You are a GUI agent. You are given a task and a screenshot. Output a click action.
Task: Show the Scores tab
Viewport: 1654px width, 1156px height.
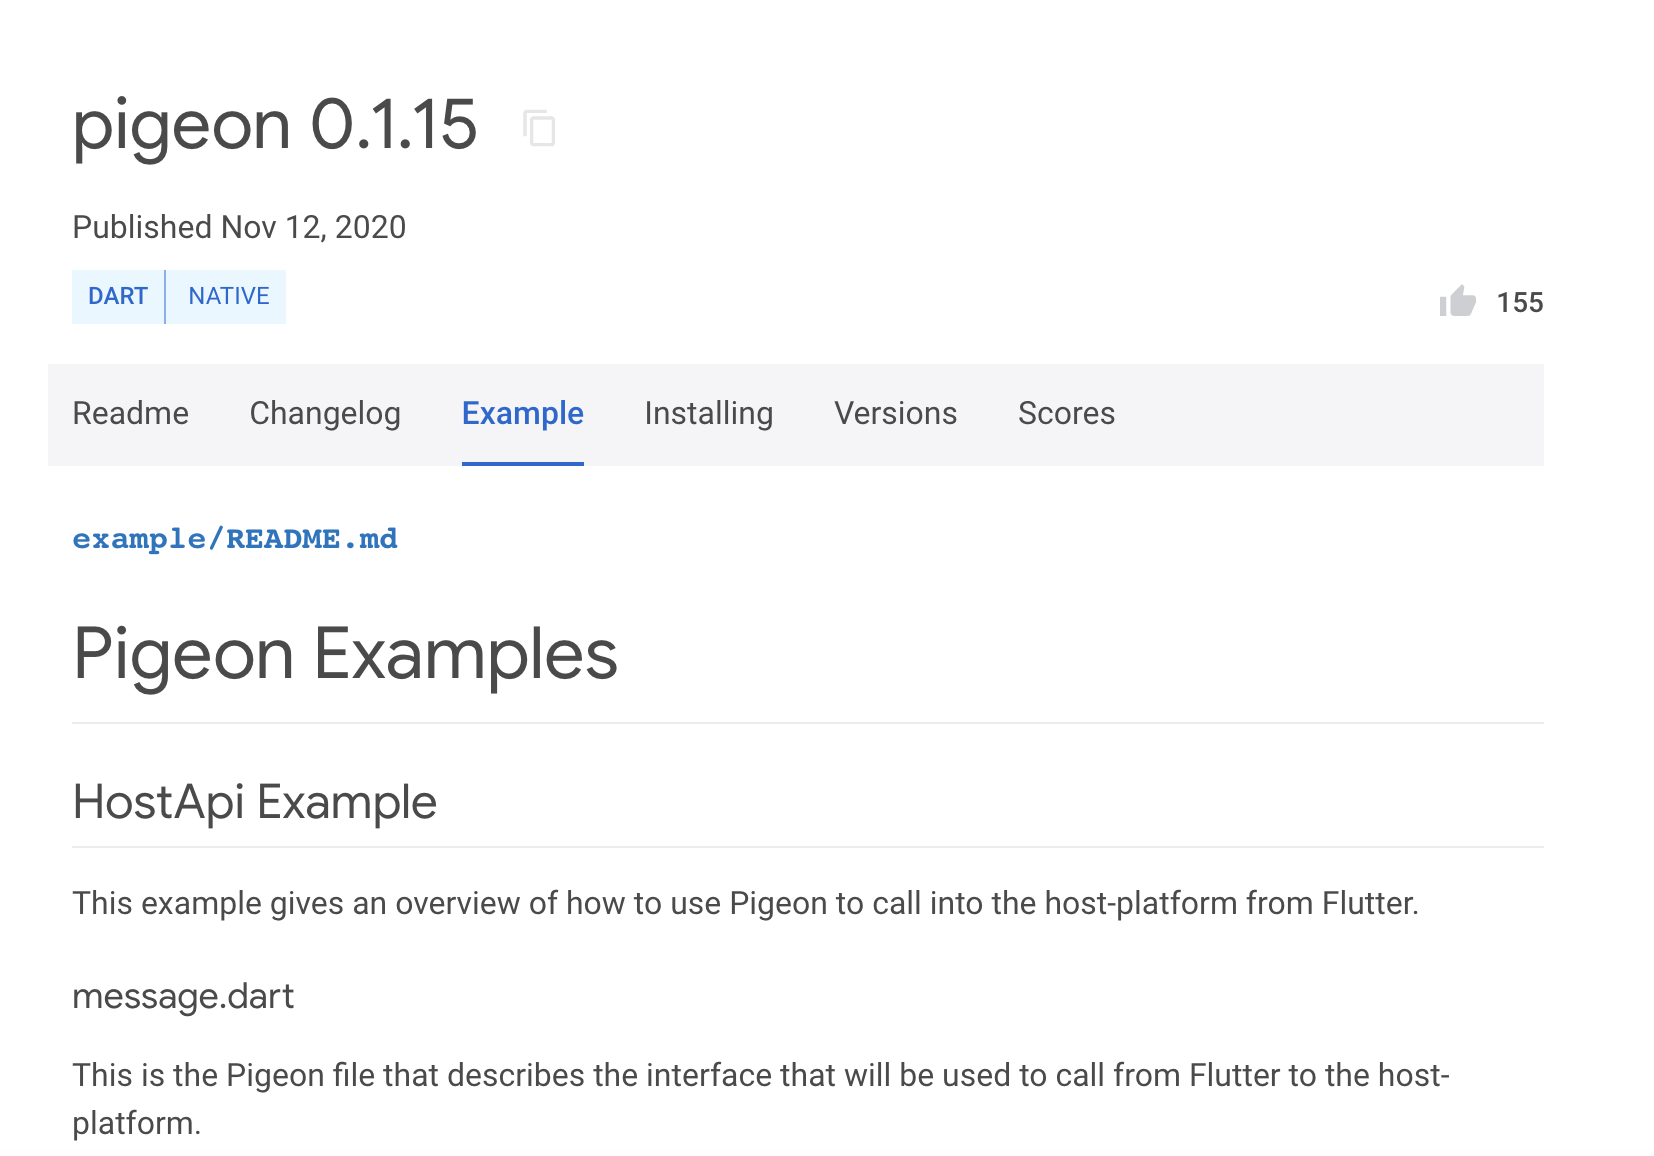1067,414
